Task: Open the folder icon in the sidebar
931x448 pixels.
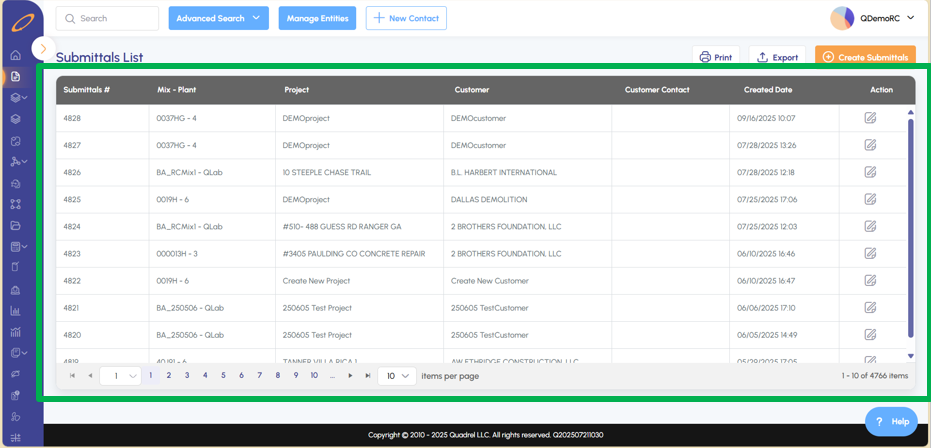Action: [16, 225]
